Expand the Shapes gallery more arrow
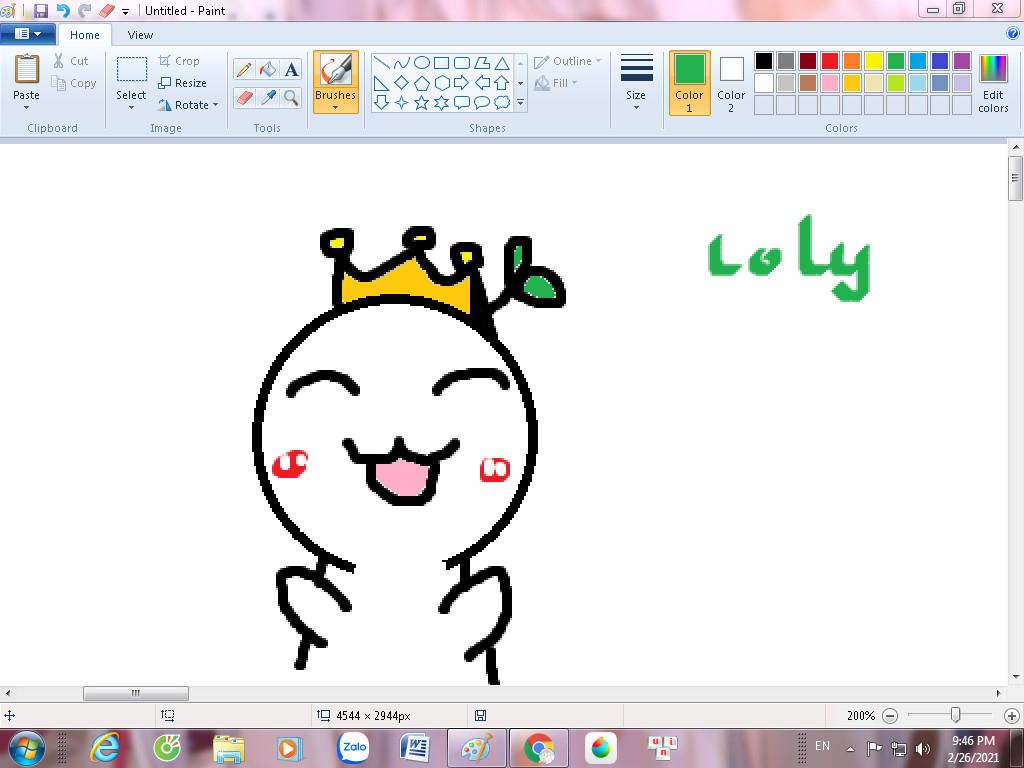 tap(520, 103)
